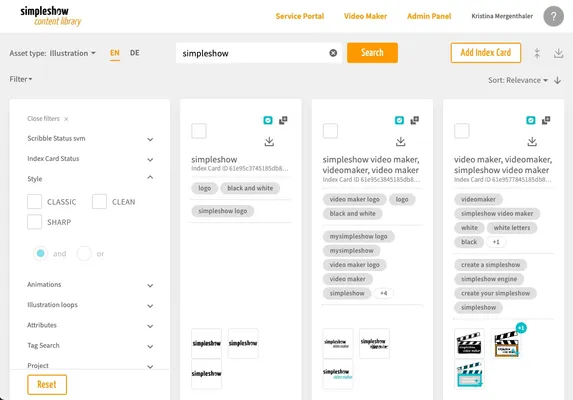Select checkbox on video maker, videomaker card
Viewport: 573px width, 400px height.
pos(462,131)
